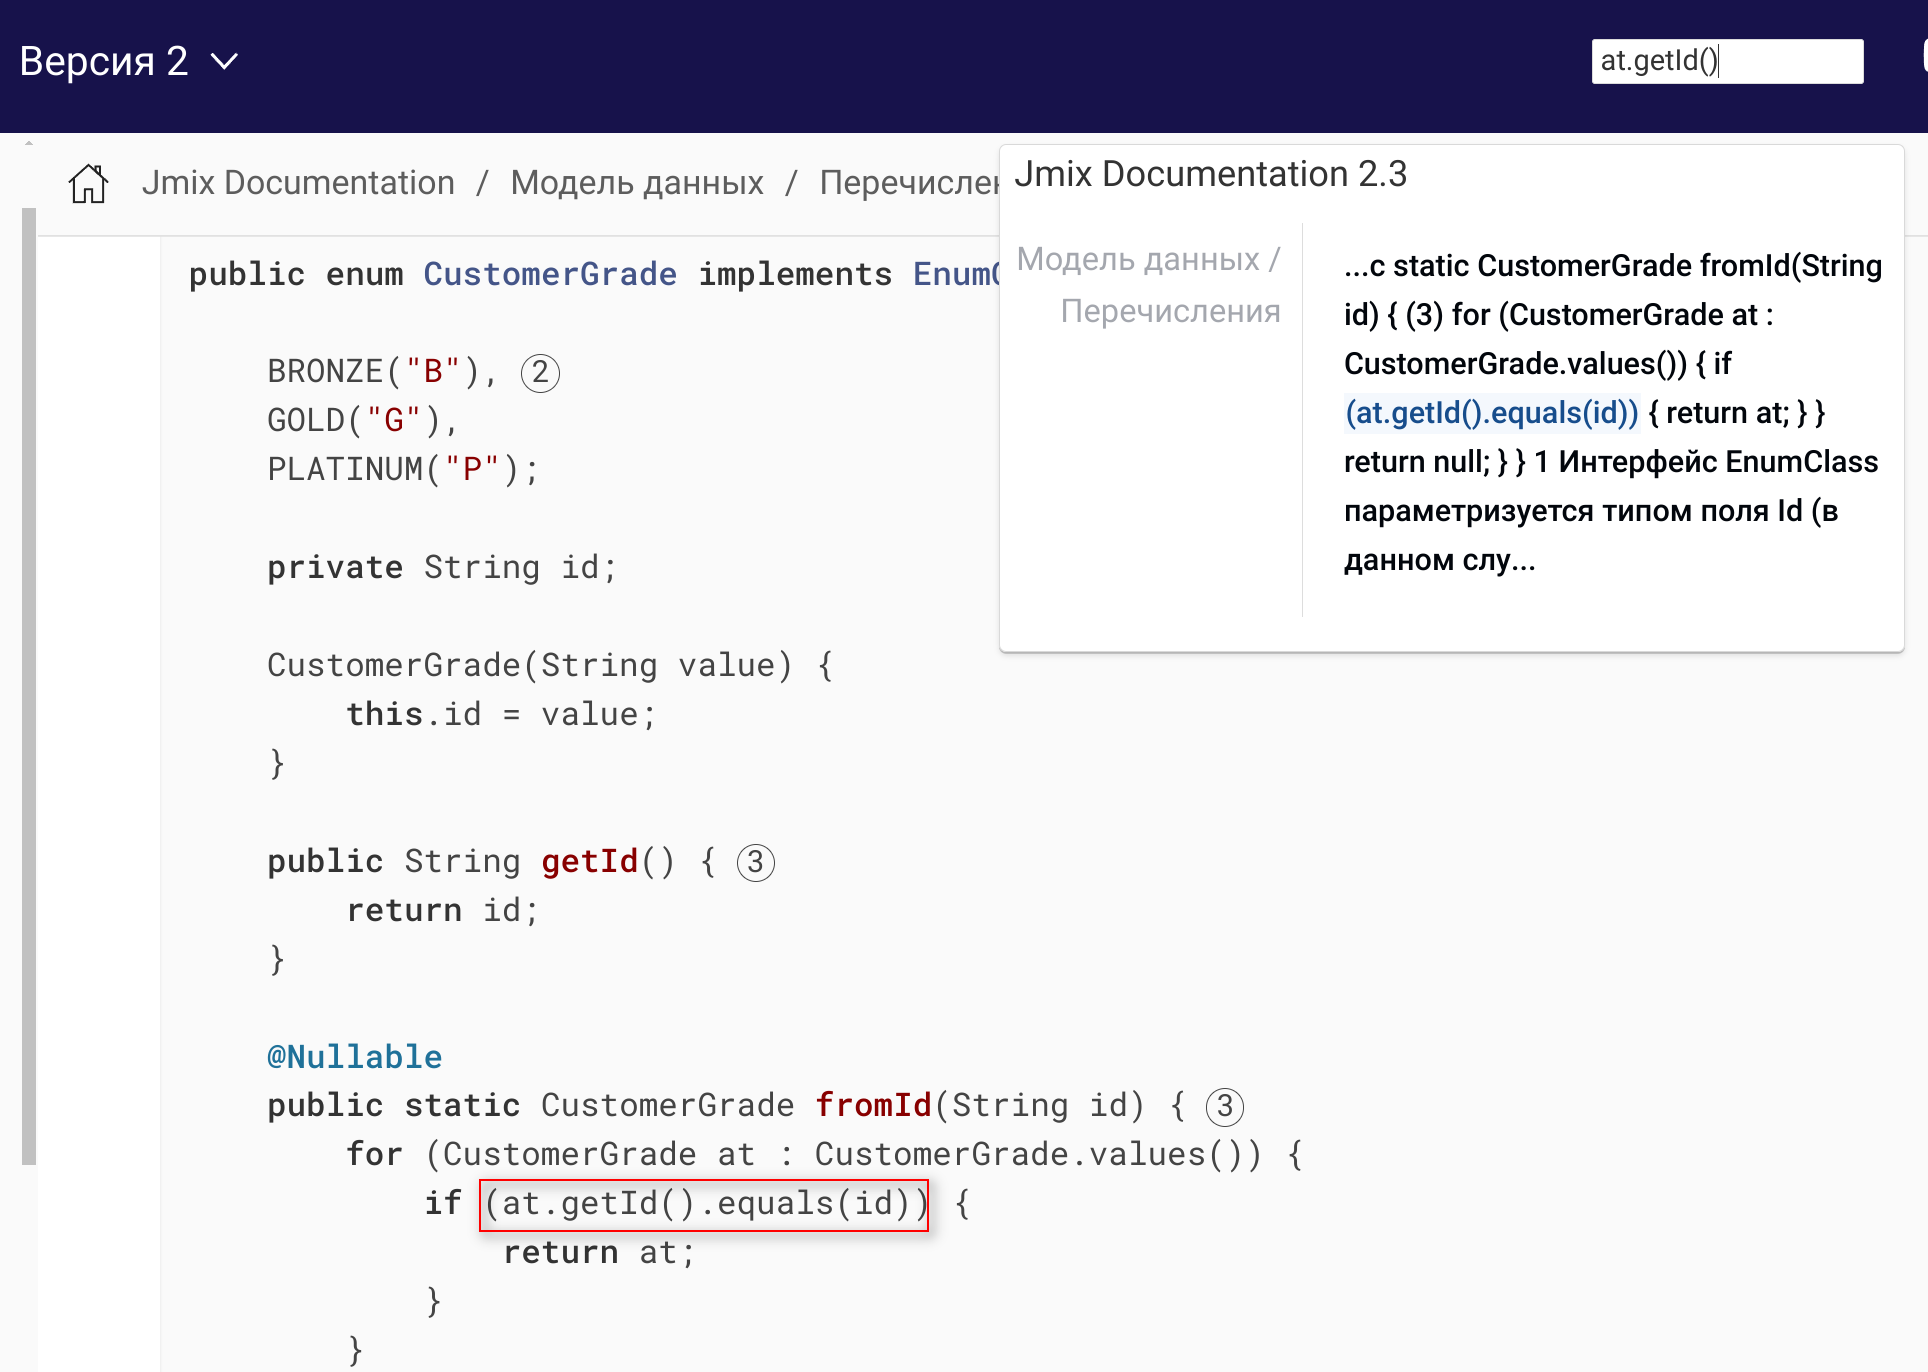Go to home via house icon
Screen dimensions: 1928x1372
[x=88, y=183]
